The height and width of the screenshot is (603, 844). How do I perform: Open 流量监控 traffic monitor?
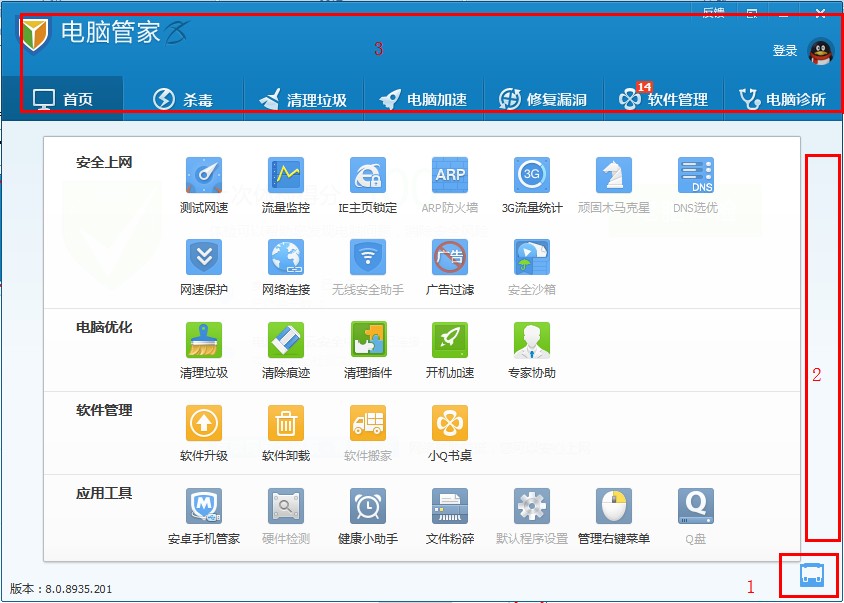pyautogui.click(x=286, y=186)
